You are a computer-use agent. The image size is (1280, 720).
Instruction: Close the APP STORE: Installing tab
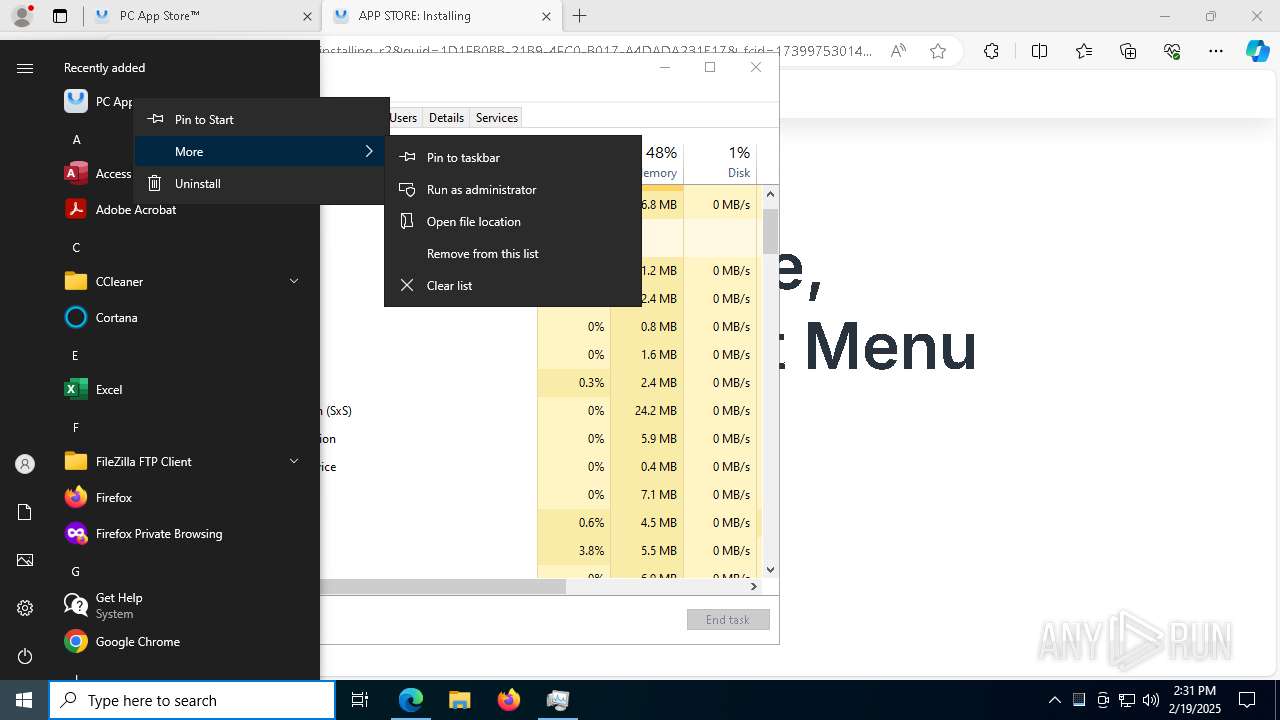[x=546, y=16]
